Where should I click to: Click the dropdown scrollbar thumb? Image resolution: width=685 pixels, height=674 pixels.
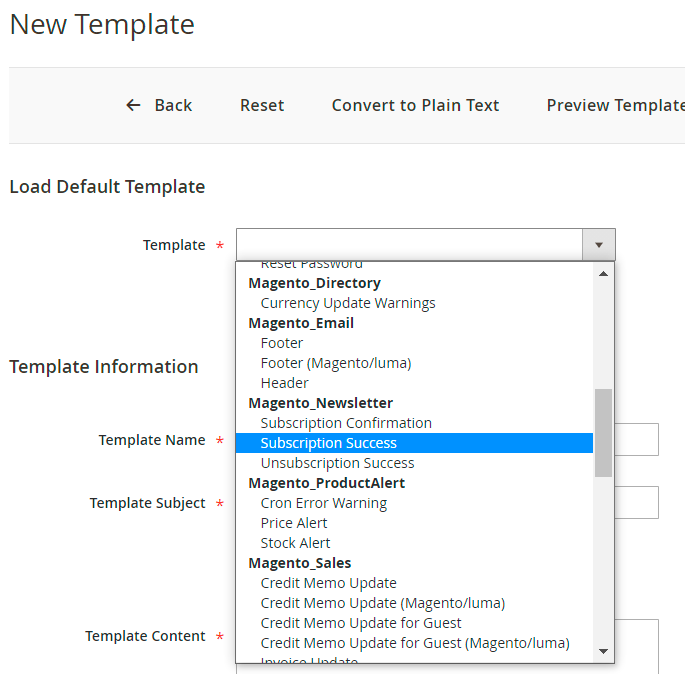tap(603, 432)
